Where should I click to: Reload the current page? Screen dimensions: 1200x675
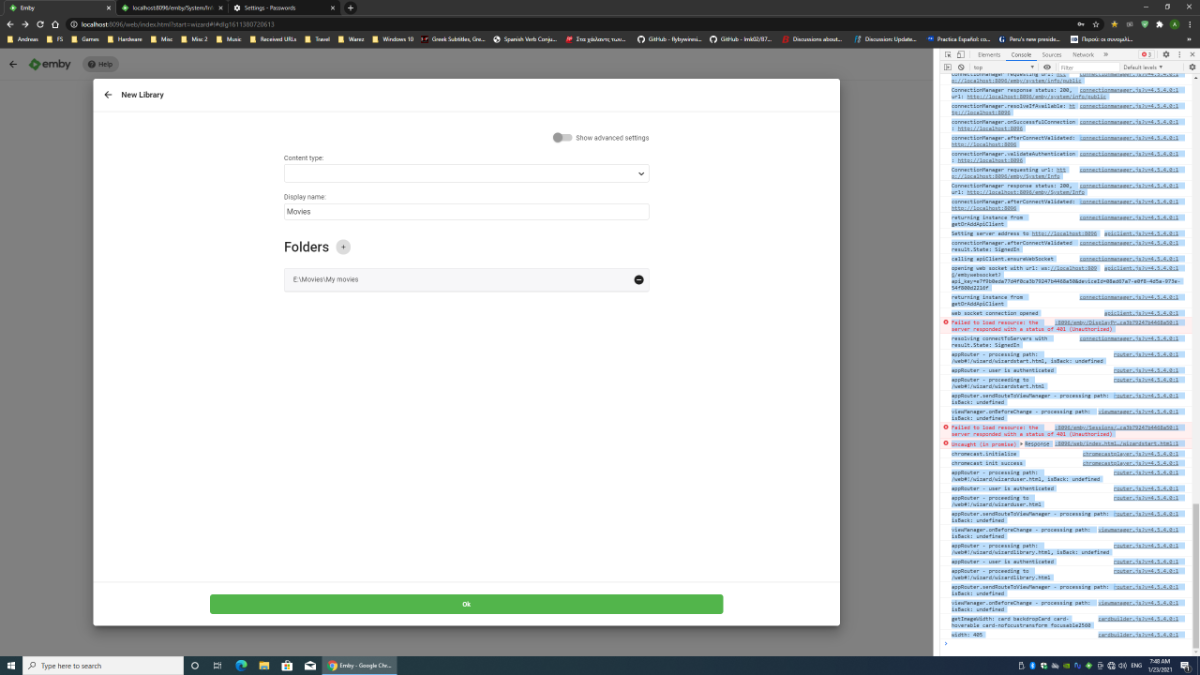tap(42, 24)
